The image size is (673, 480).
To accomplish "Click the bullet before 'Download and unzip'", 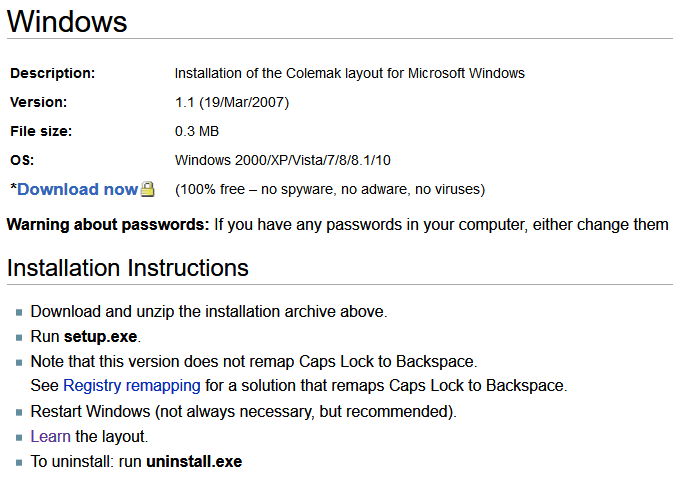I will coord(19,312).
